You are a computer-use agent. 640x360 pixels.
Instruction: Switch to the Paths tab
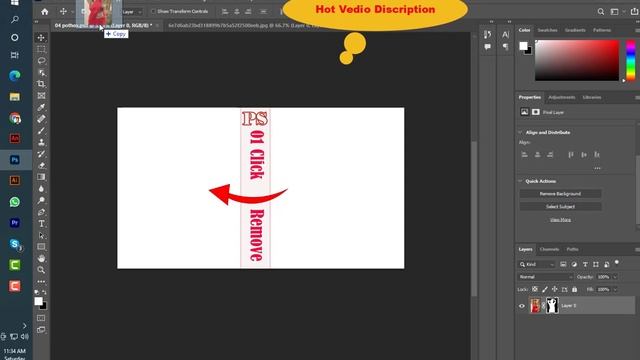pyautogui.click(x=572, y=249)
